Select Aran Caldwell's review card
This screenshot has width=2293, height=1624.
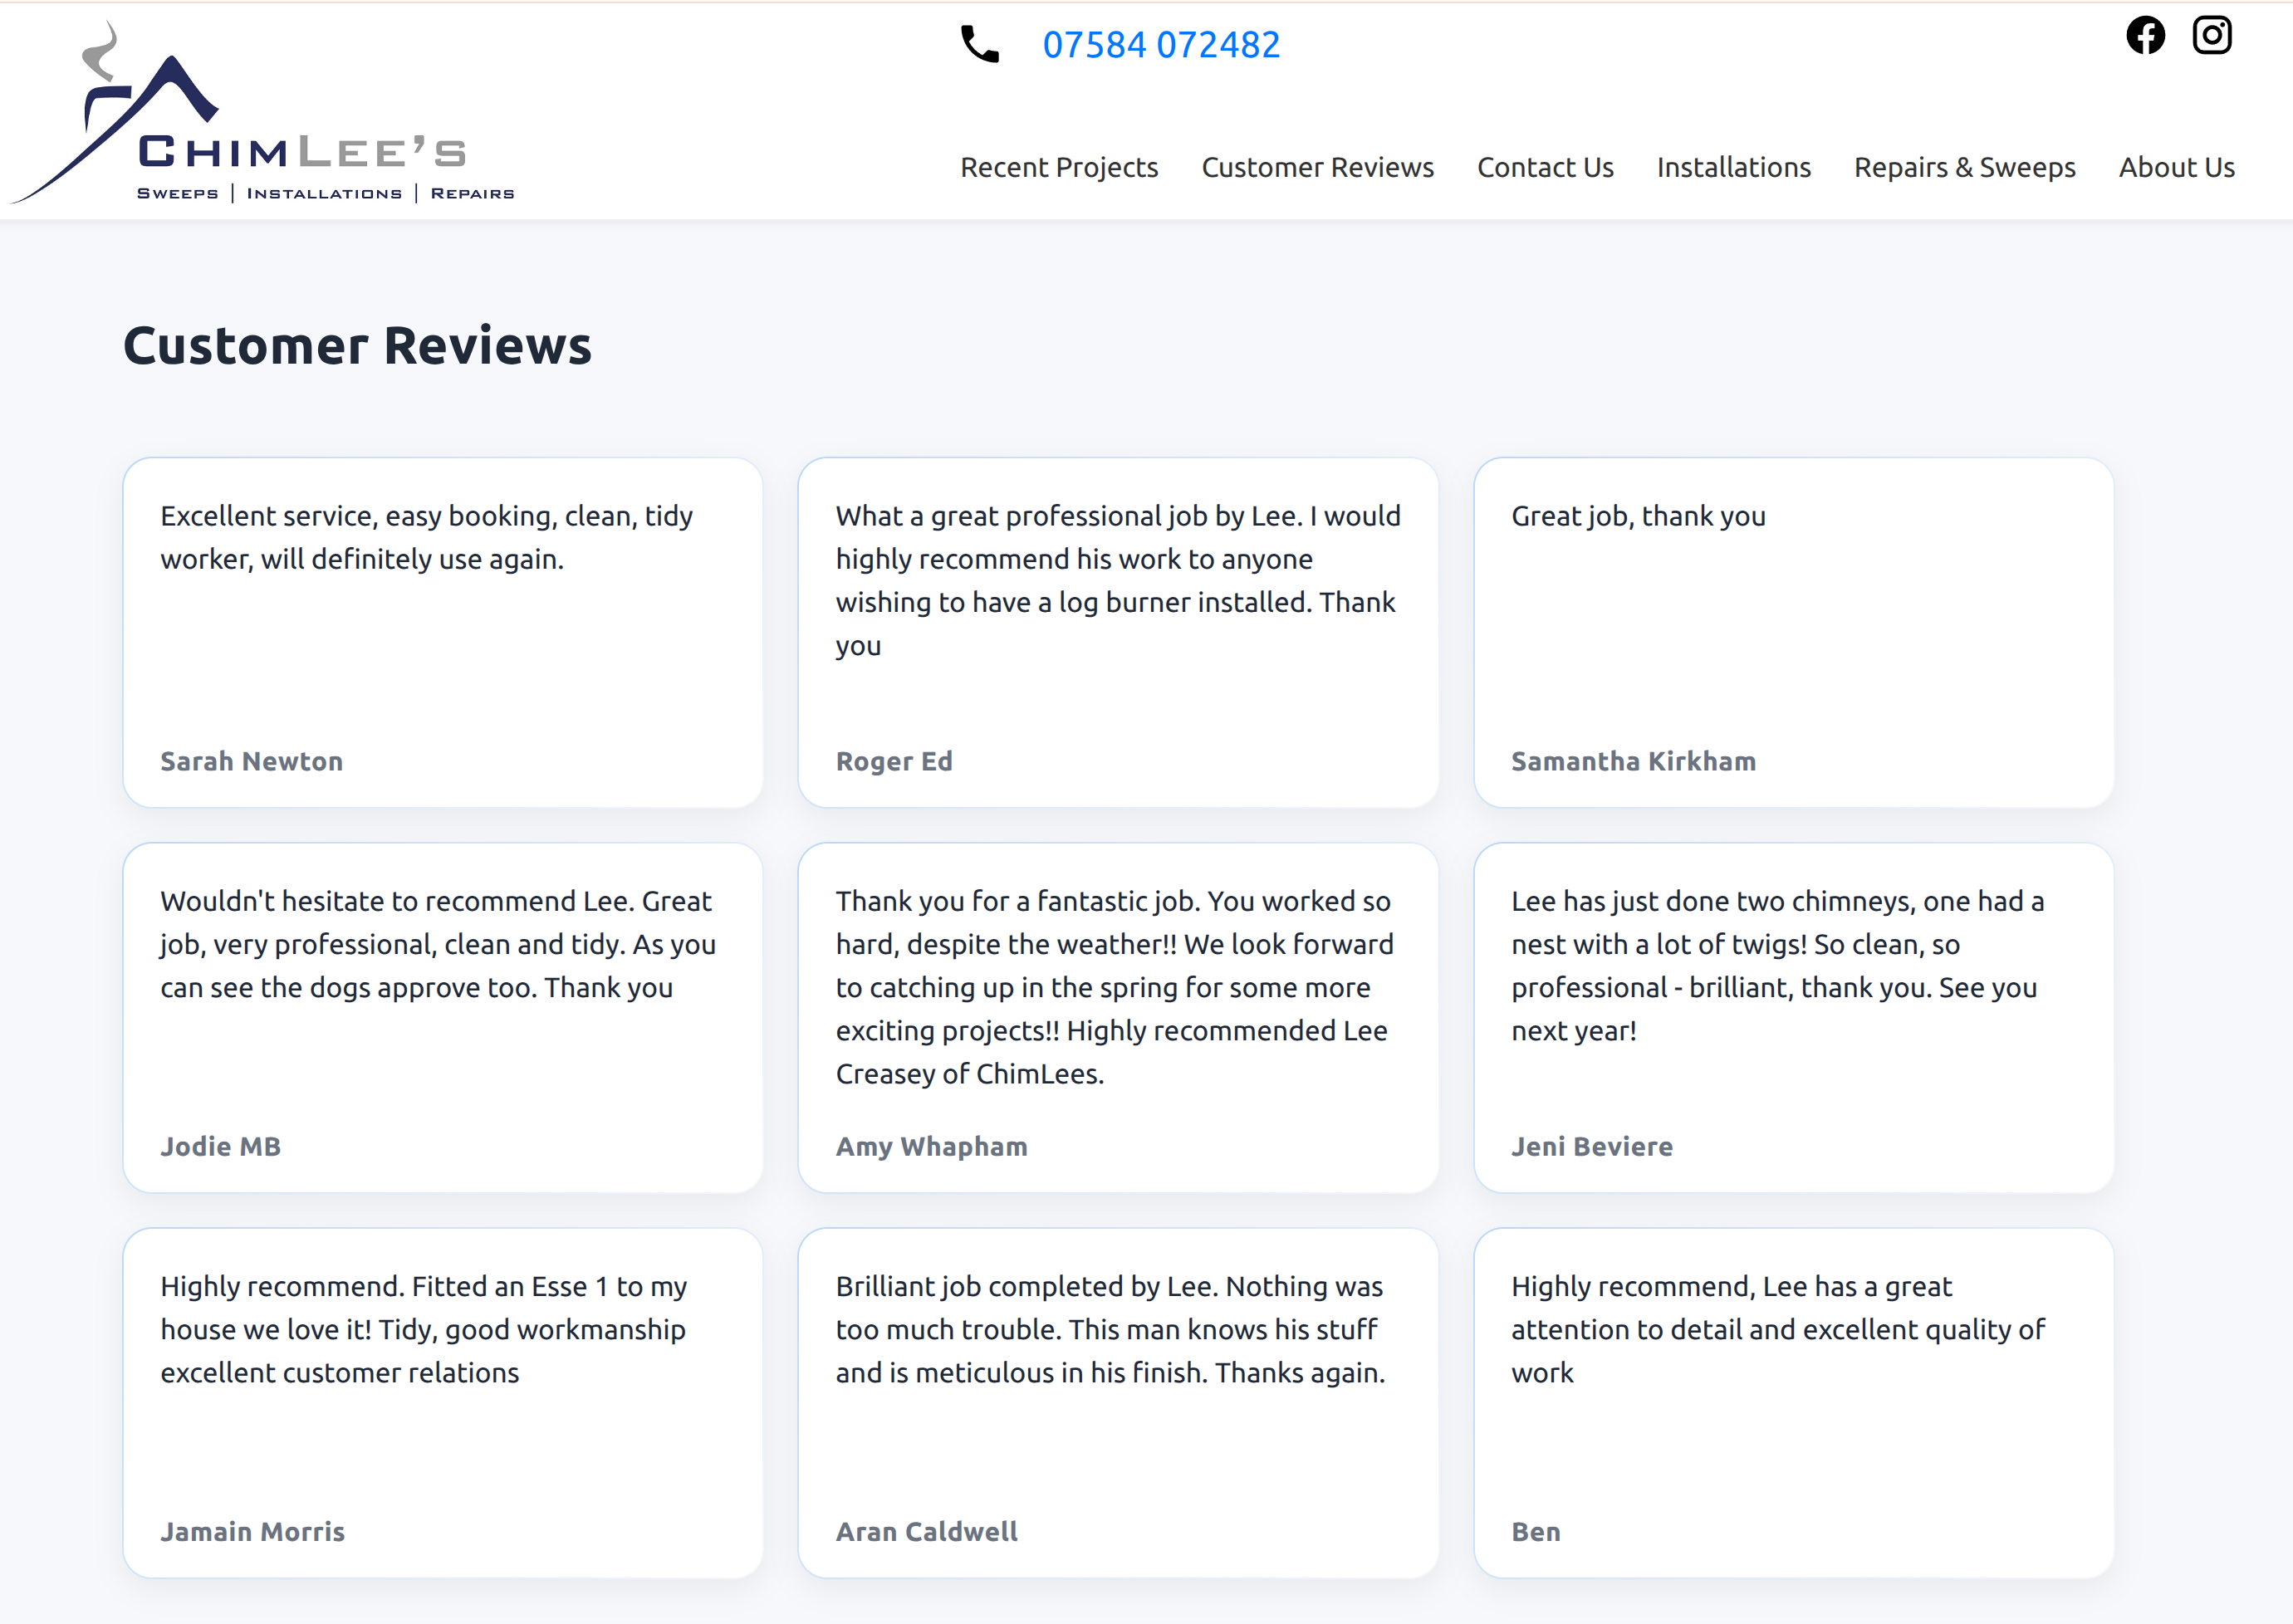[x=1117, y=1402]
